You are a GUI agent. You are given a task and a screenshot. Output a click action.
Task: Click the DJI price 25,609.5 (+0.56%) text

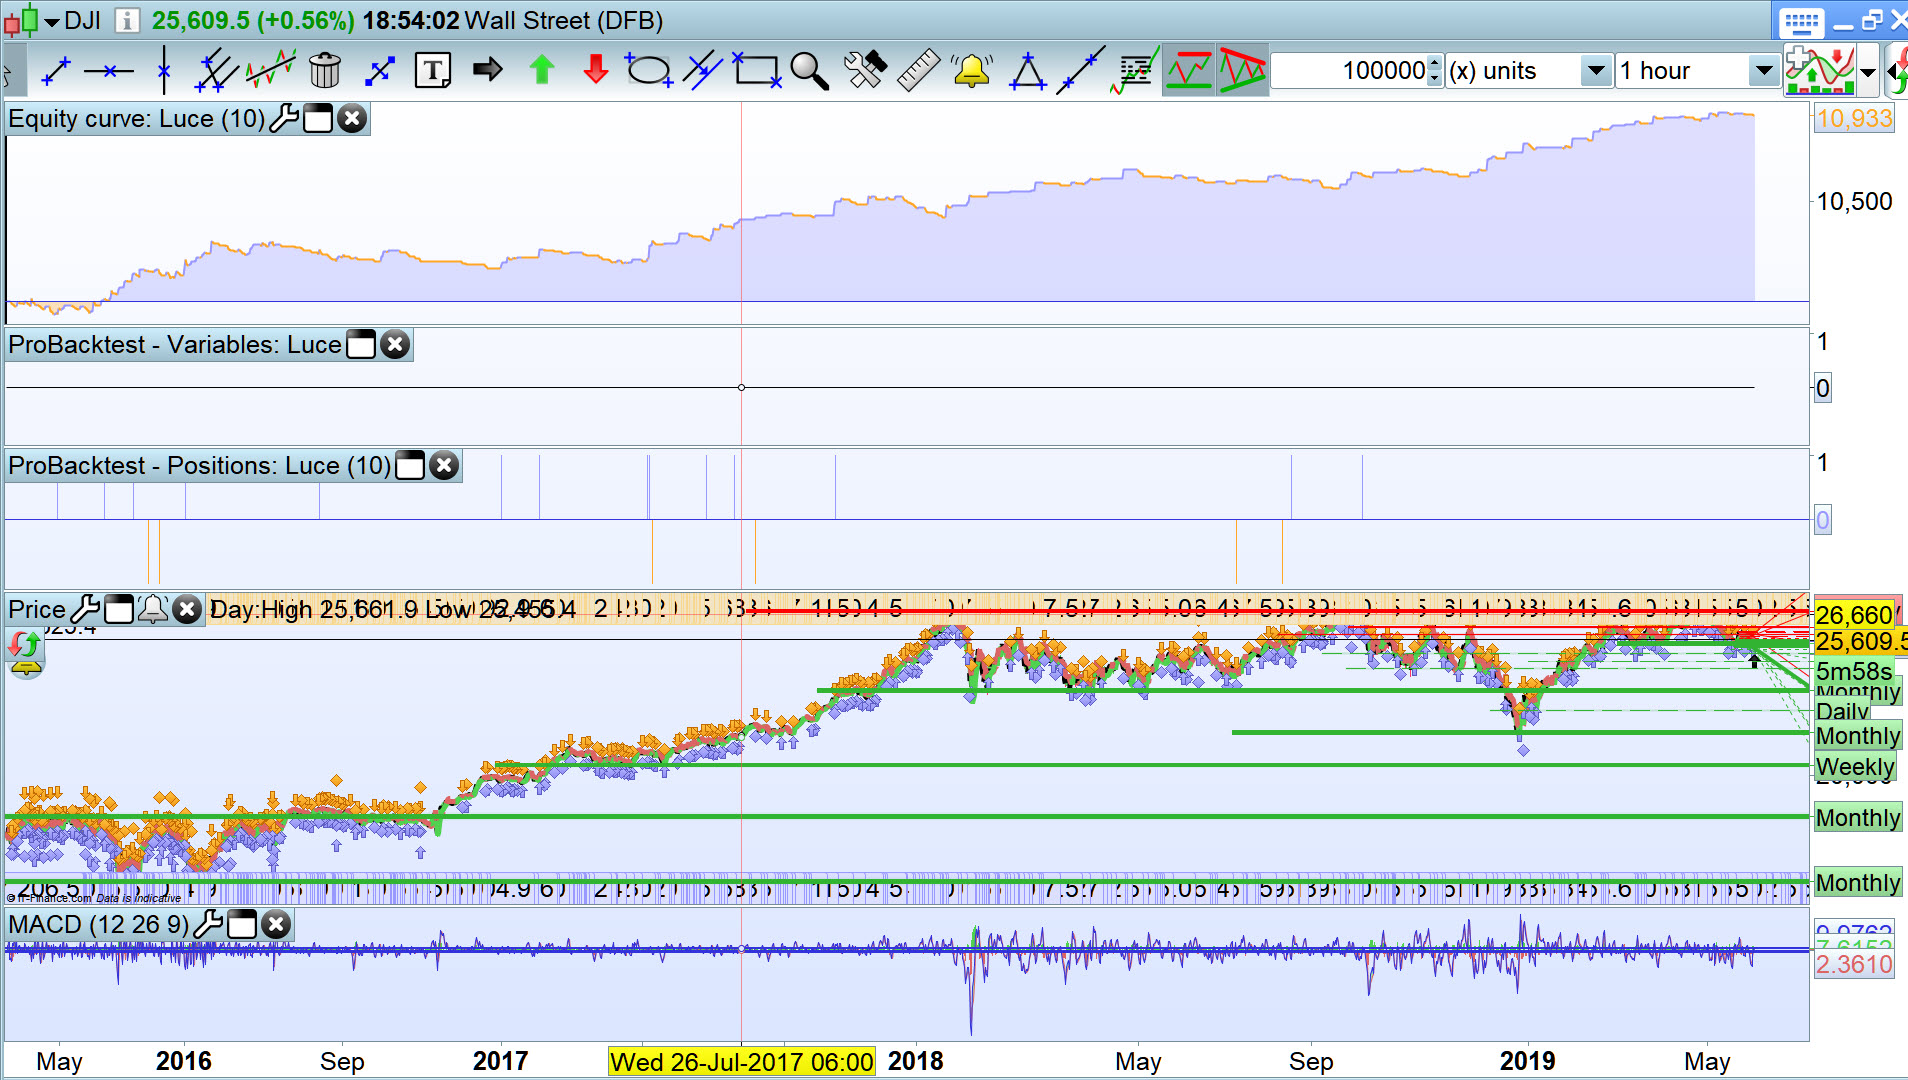click(253, 20)
